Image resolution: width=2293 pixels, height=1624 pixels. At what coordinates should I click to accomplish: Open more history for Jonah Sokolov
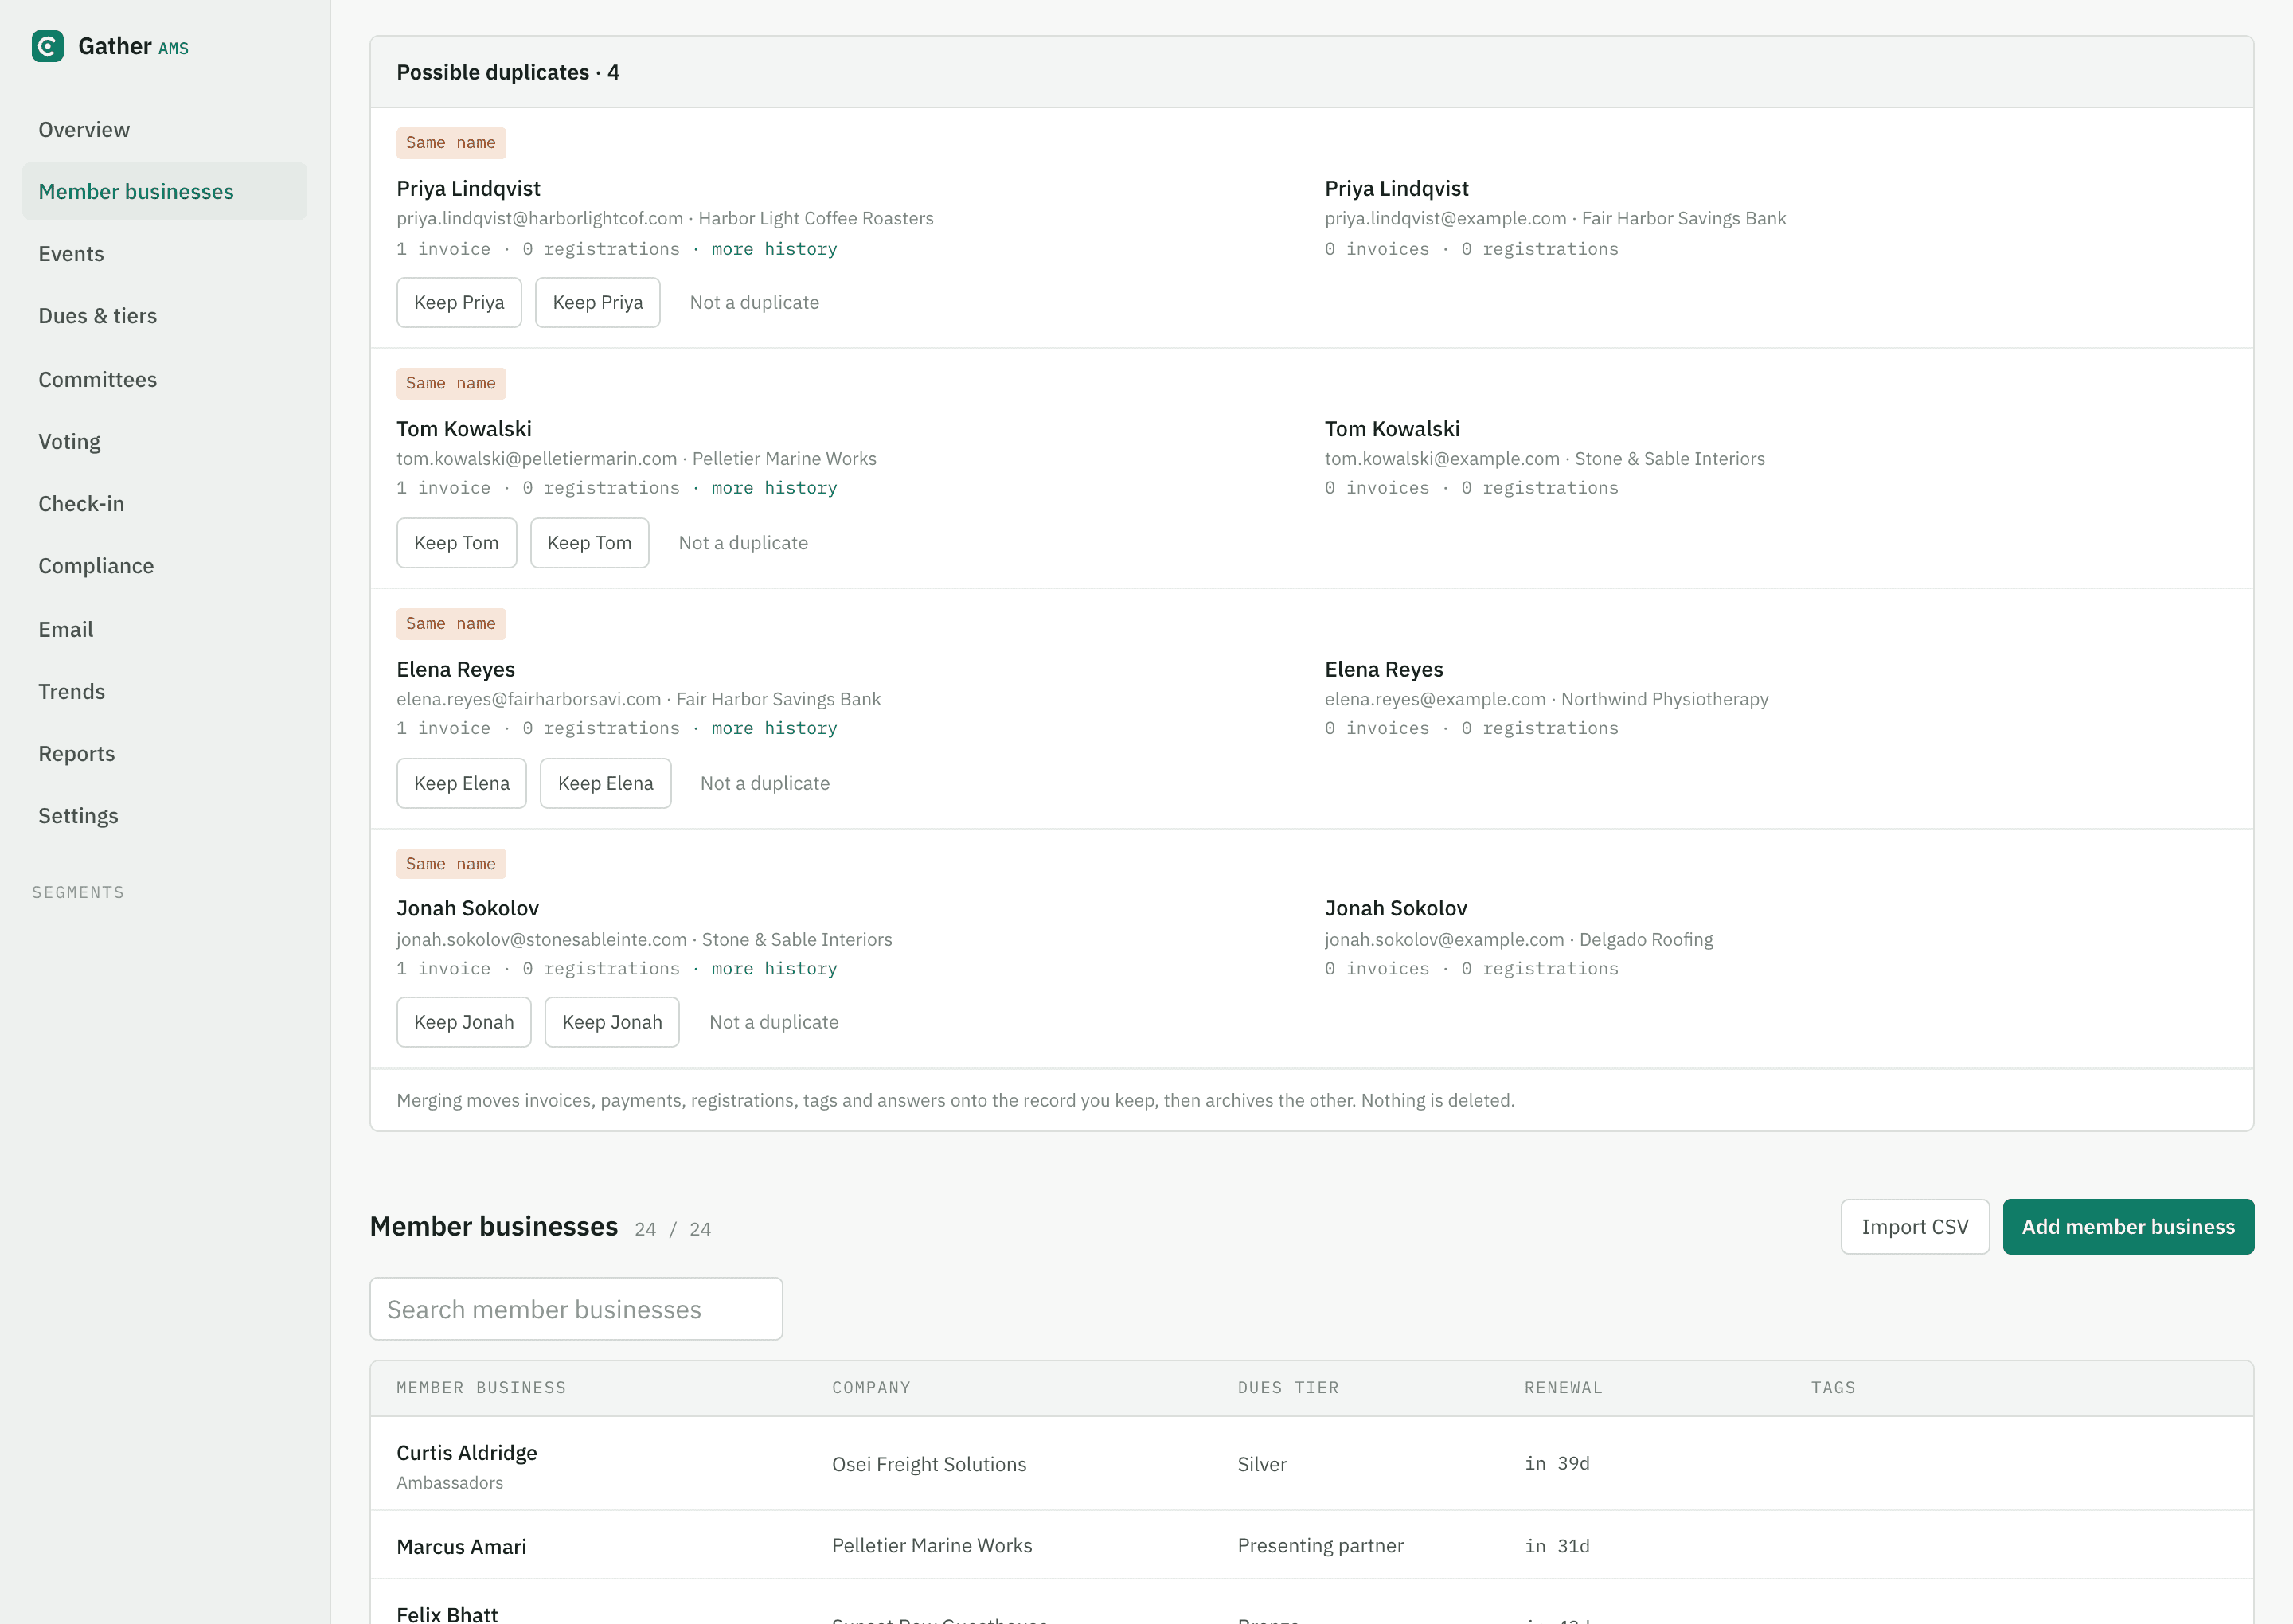click(x=774, y=969)
